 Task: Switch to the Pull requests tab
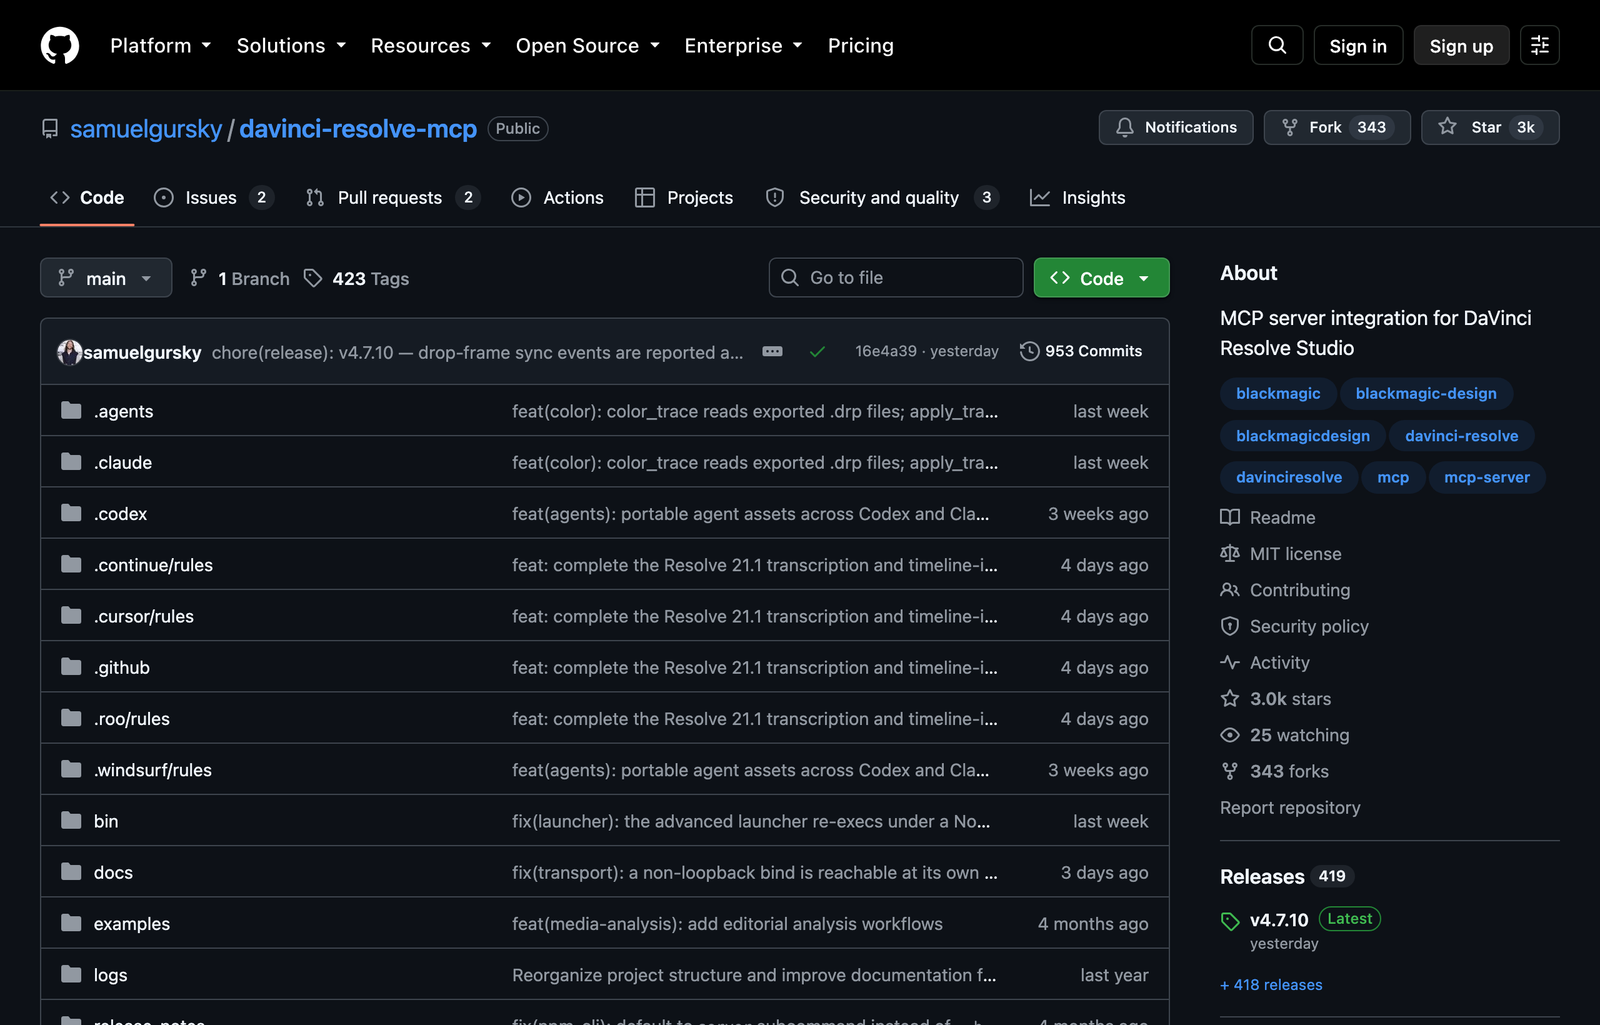pyautogui.click(x=393, y=198)
